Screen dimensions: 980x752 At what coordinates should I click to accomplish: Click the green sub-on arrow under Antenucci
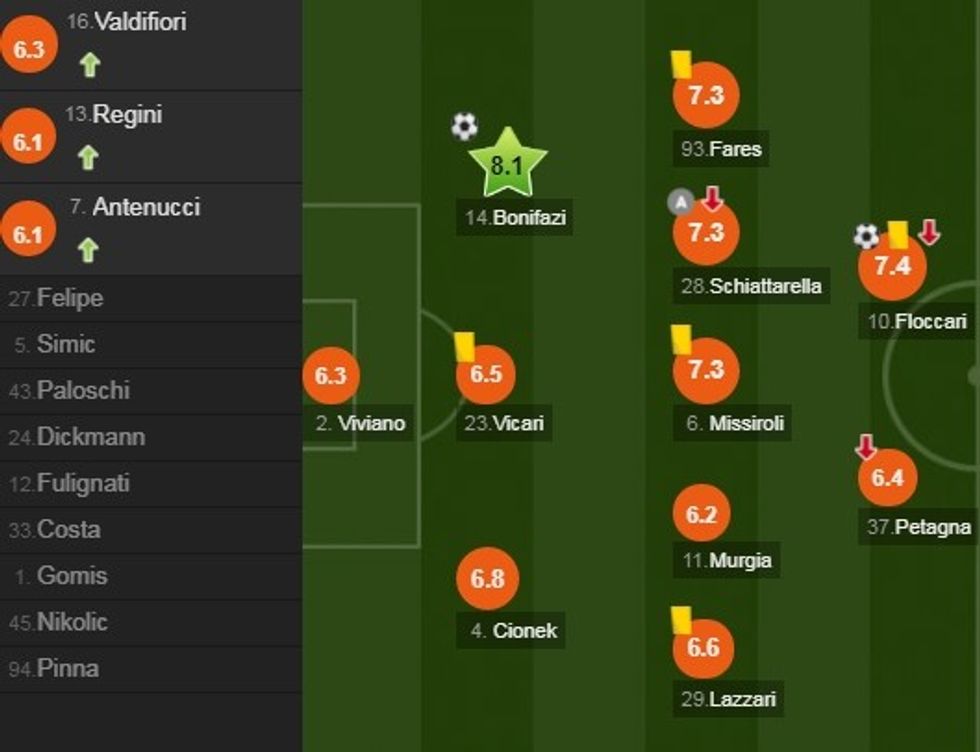pyautogui.click(x=88, y=250)
